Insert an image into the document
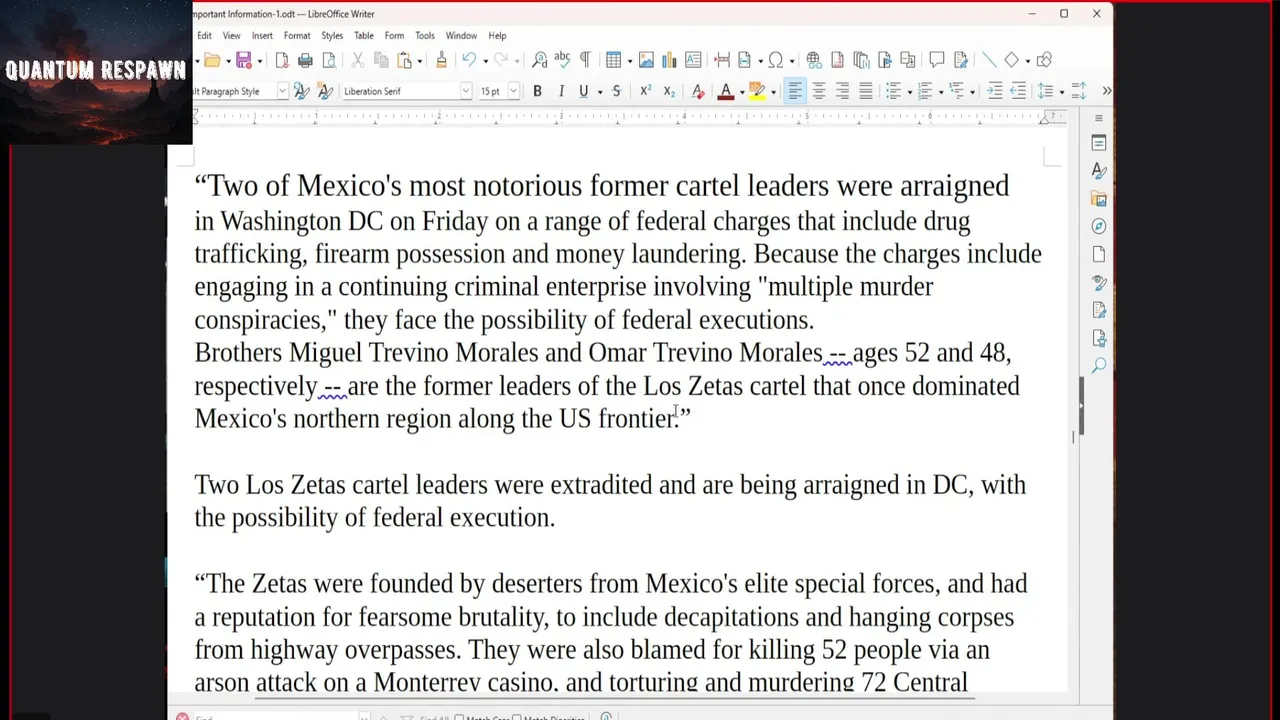The width and height of the screenshot is (1280, 720). click(x=646, y=60)
